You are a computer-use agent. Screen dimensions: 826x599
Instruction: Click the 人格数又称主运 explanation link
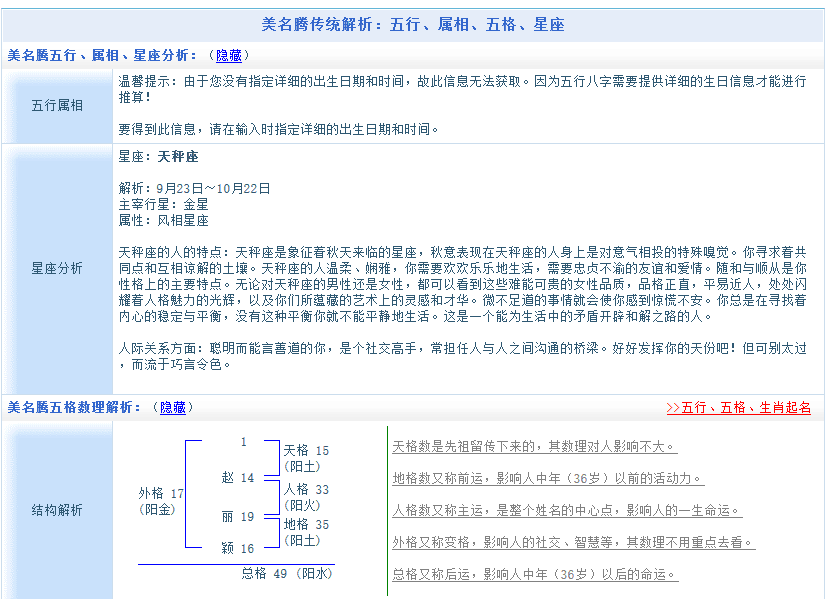[x=566, y=510]
